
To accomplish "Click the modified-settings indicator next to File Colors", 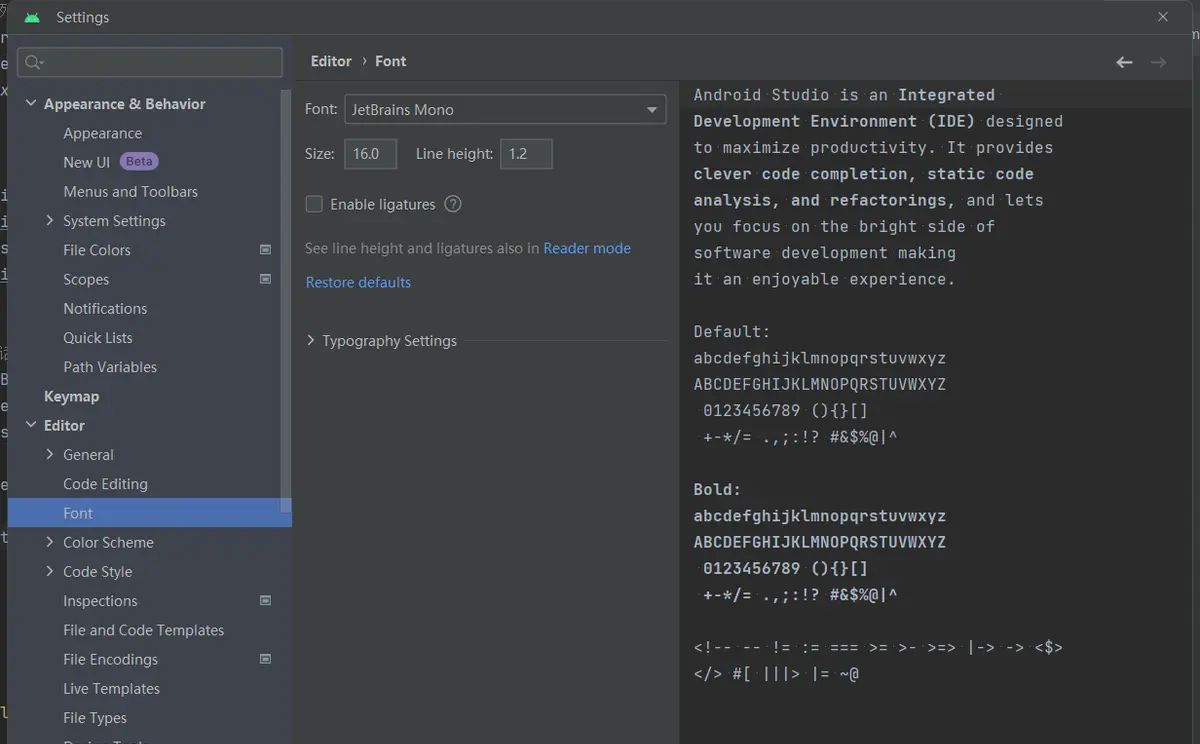I will [x=266, y=249].
